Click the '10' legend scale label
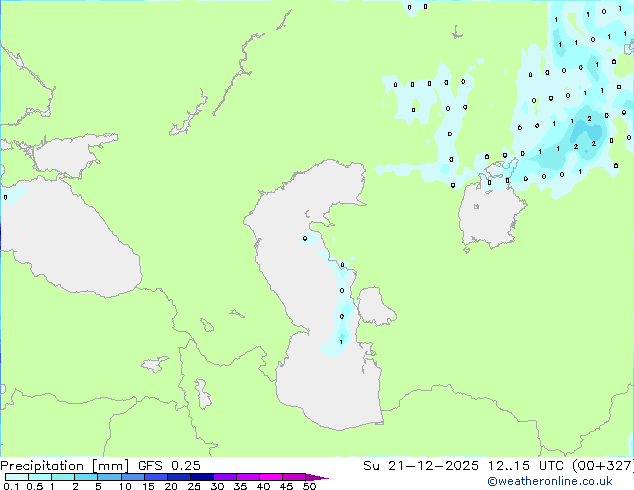This screenshot has height=490, width=634. [x=125, y=486]
